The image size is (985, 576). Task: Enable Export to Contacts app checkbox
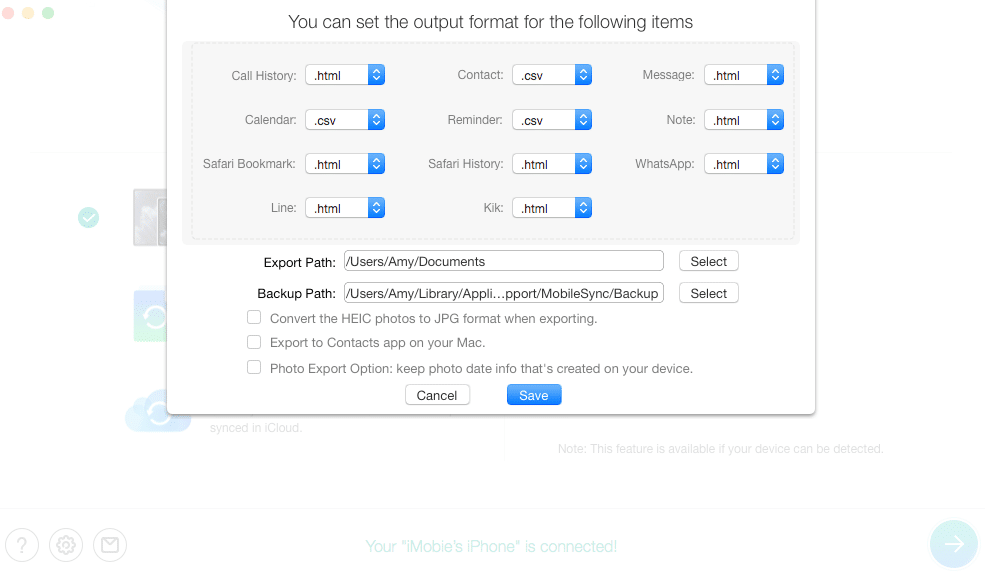click(x=254, y=342)
